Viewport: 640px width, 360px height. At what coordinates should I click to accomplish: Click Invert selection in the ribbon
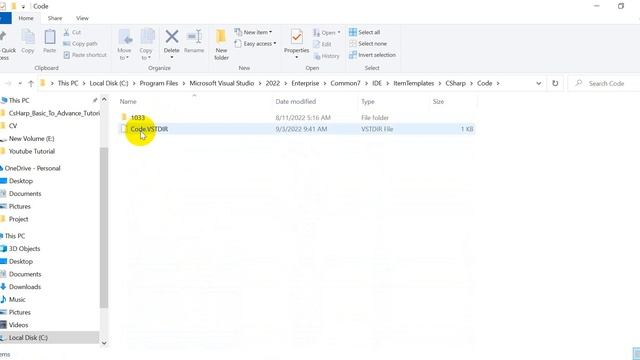click(x=372, y=55)
